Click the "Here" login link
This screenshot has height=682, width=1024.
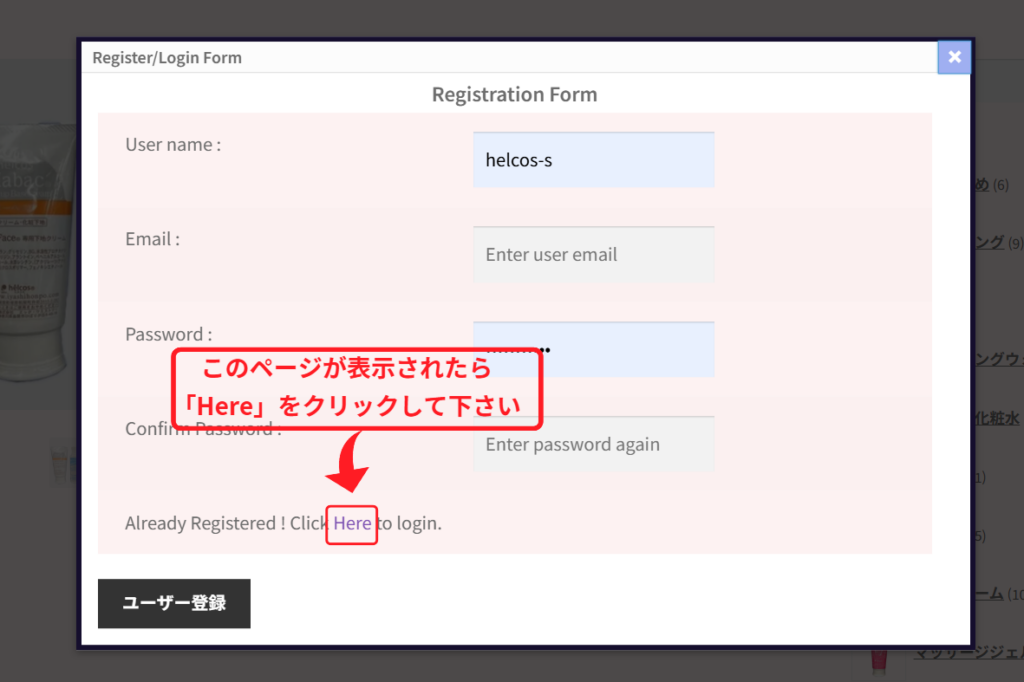click(x=352, y=523)
